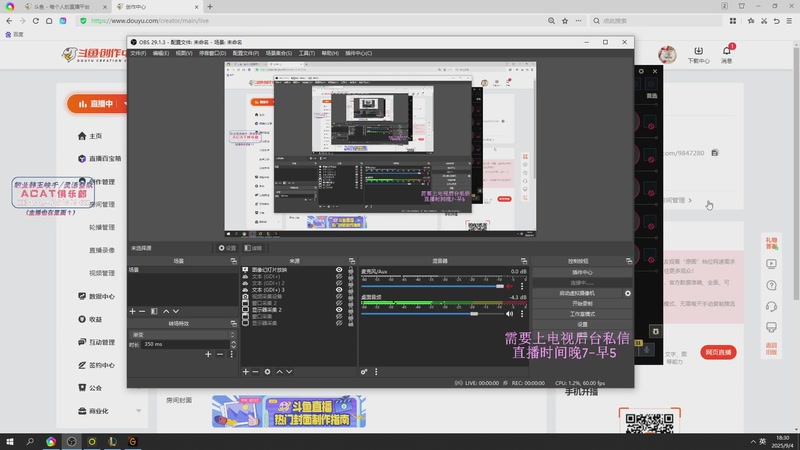Pop out the Scenes dock panel
The image size is (800, 450).
(x=233, y=261)
